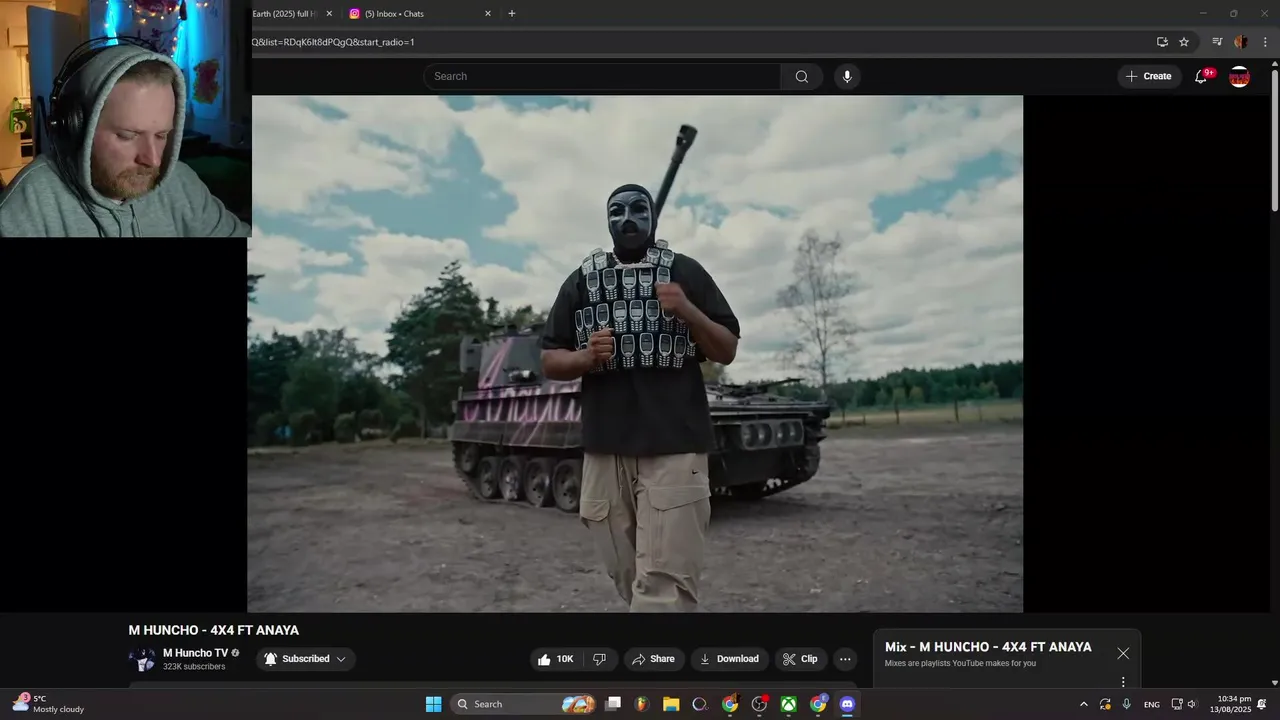This screenshot has width=1280, height=720.
Task: Click the video title M HUNCHO - 4X4 FT ANAYA
Action: pos(214,630)
